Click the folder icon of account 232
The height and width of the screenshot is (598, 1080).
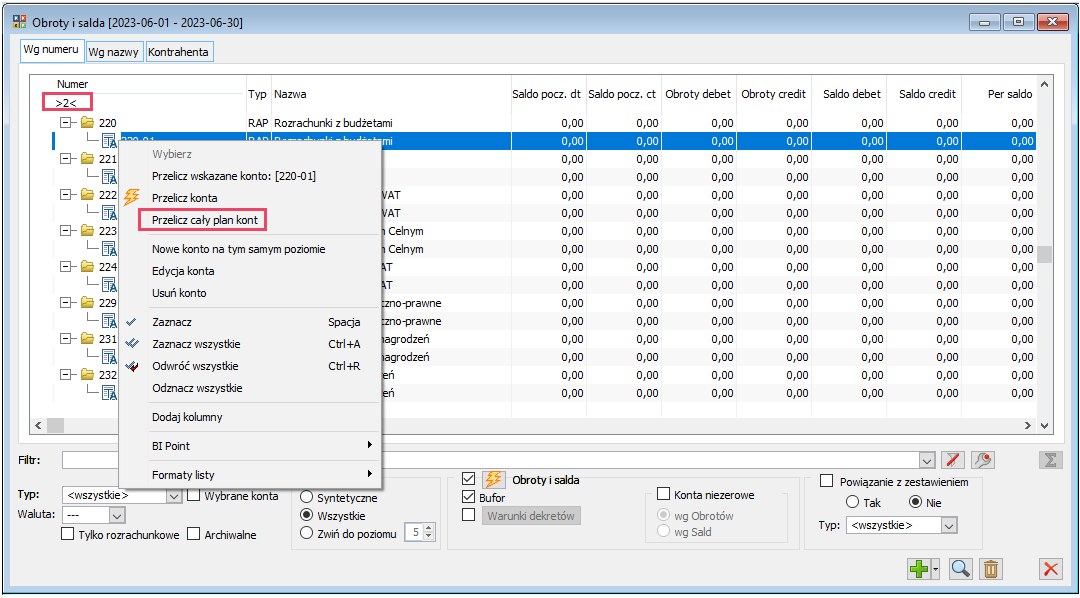87,375
